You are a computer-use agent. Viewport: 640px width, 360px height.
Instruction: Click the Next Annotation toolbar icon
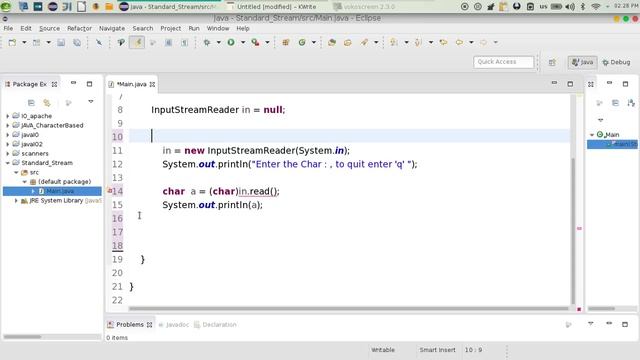pos(394,42)
